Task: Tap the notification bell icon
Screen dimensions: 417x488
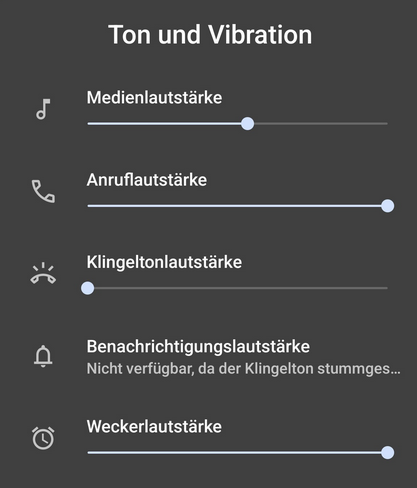Action: click(43, 356)
